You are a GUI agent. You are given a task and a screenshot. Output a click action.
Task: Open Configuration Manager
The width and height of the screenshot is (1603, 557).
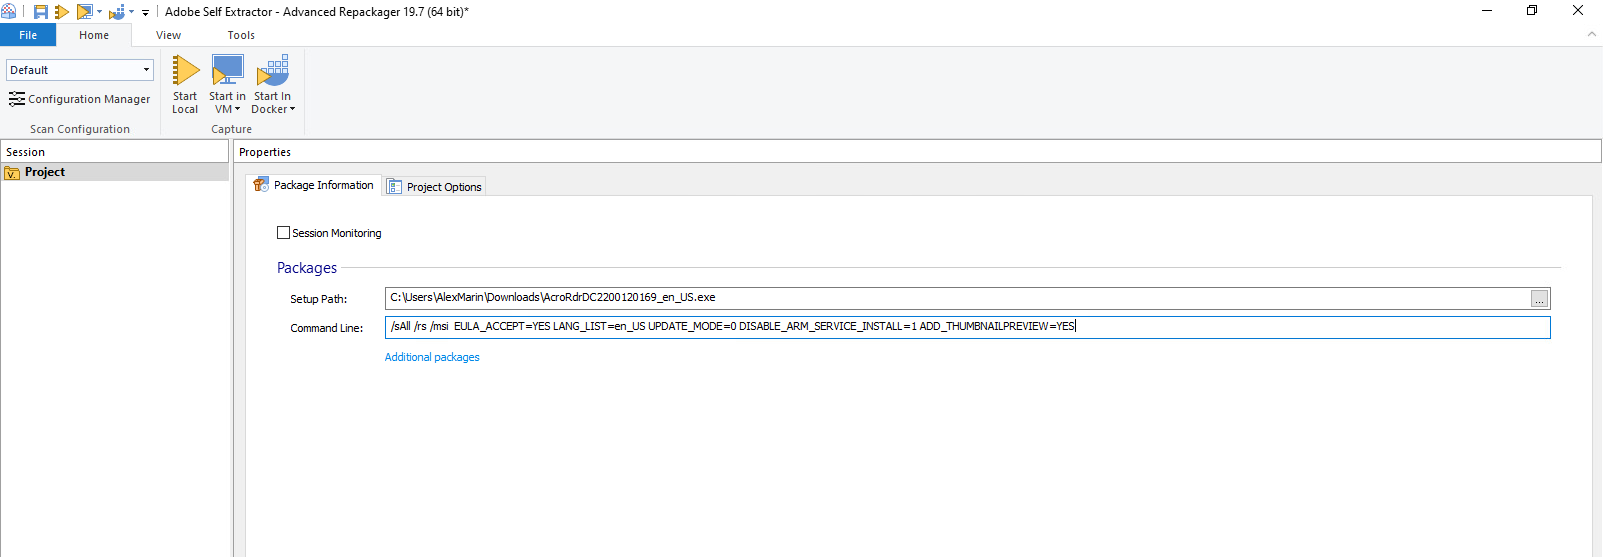[80, 99]
